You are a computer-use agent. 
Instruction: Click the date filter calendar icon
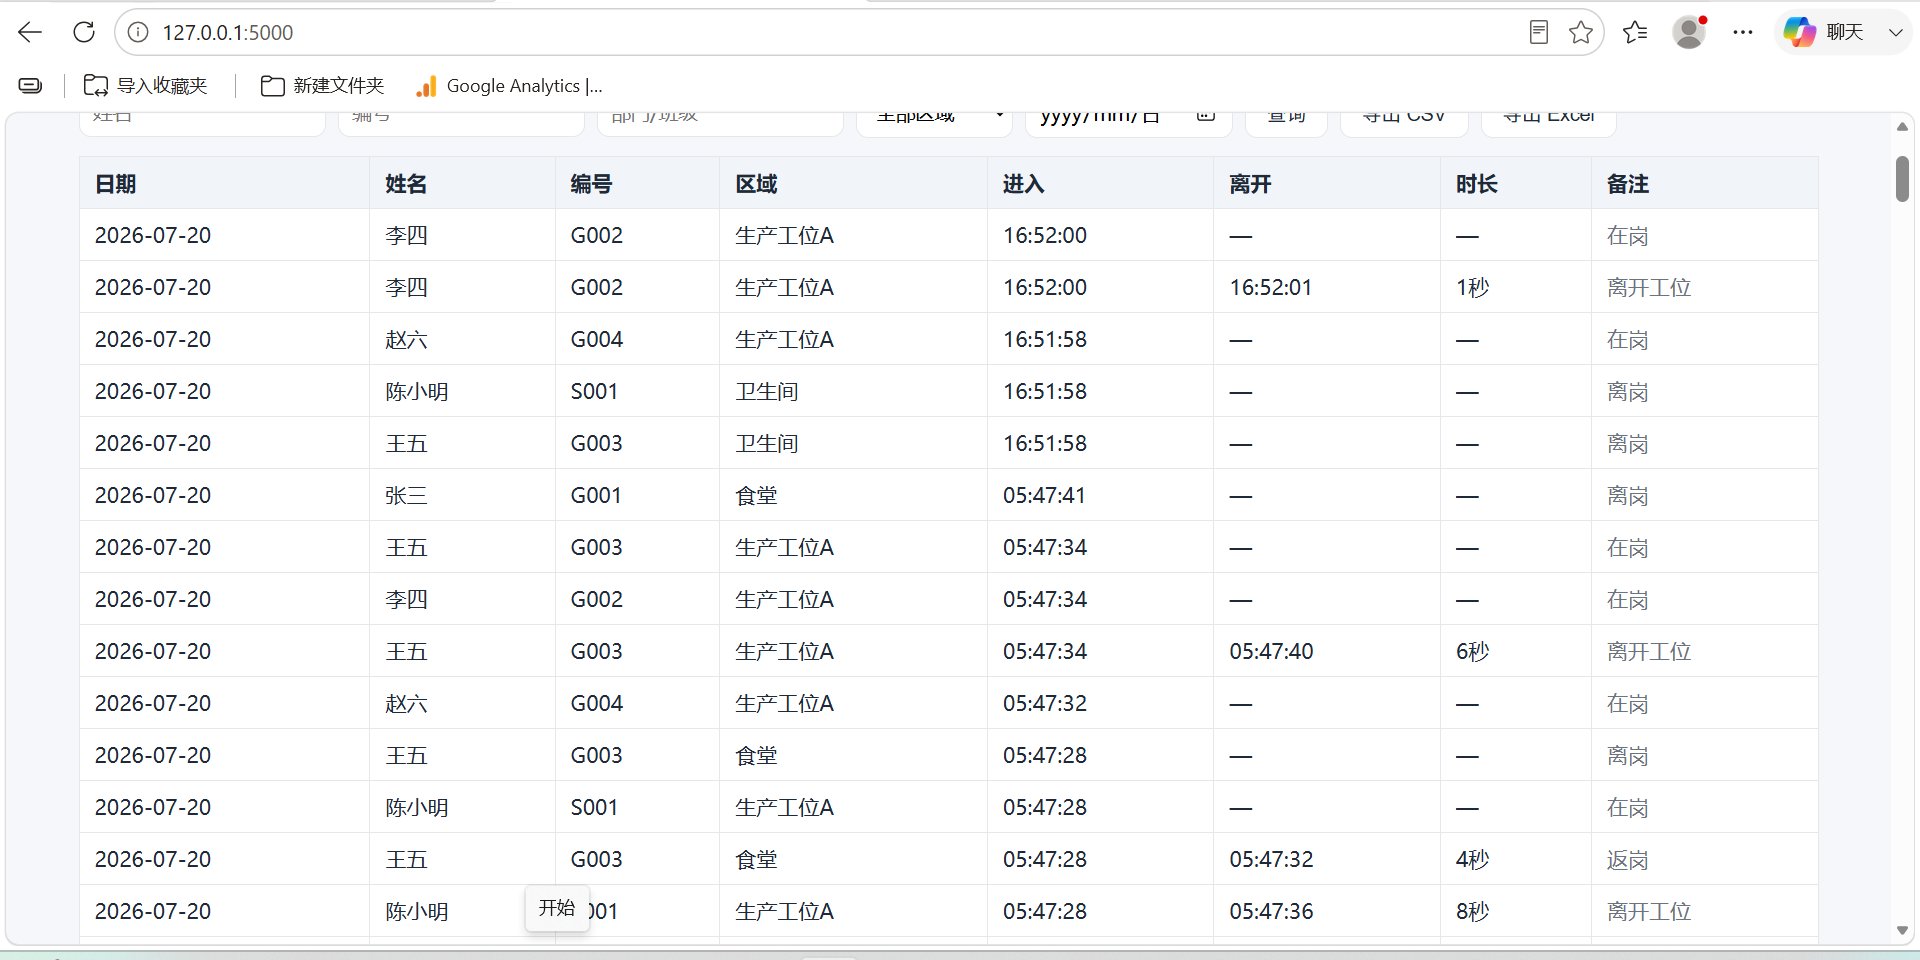tap(1206, 116)
